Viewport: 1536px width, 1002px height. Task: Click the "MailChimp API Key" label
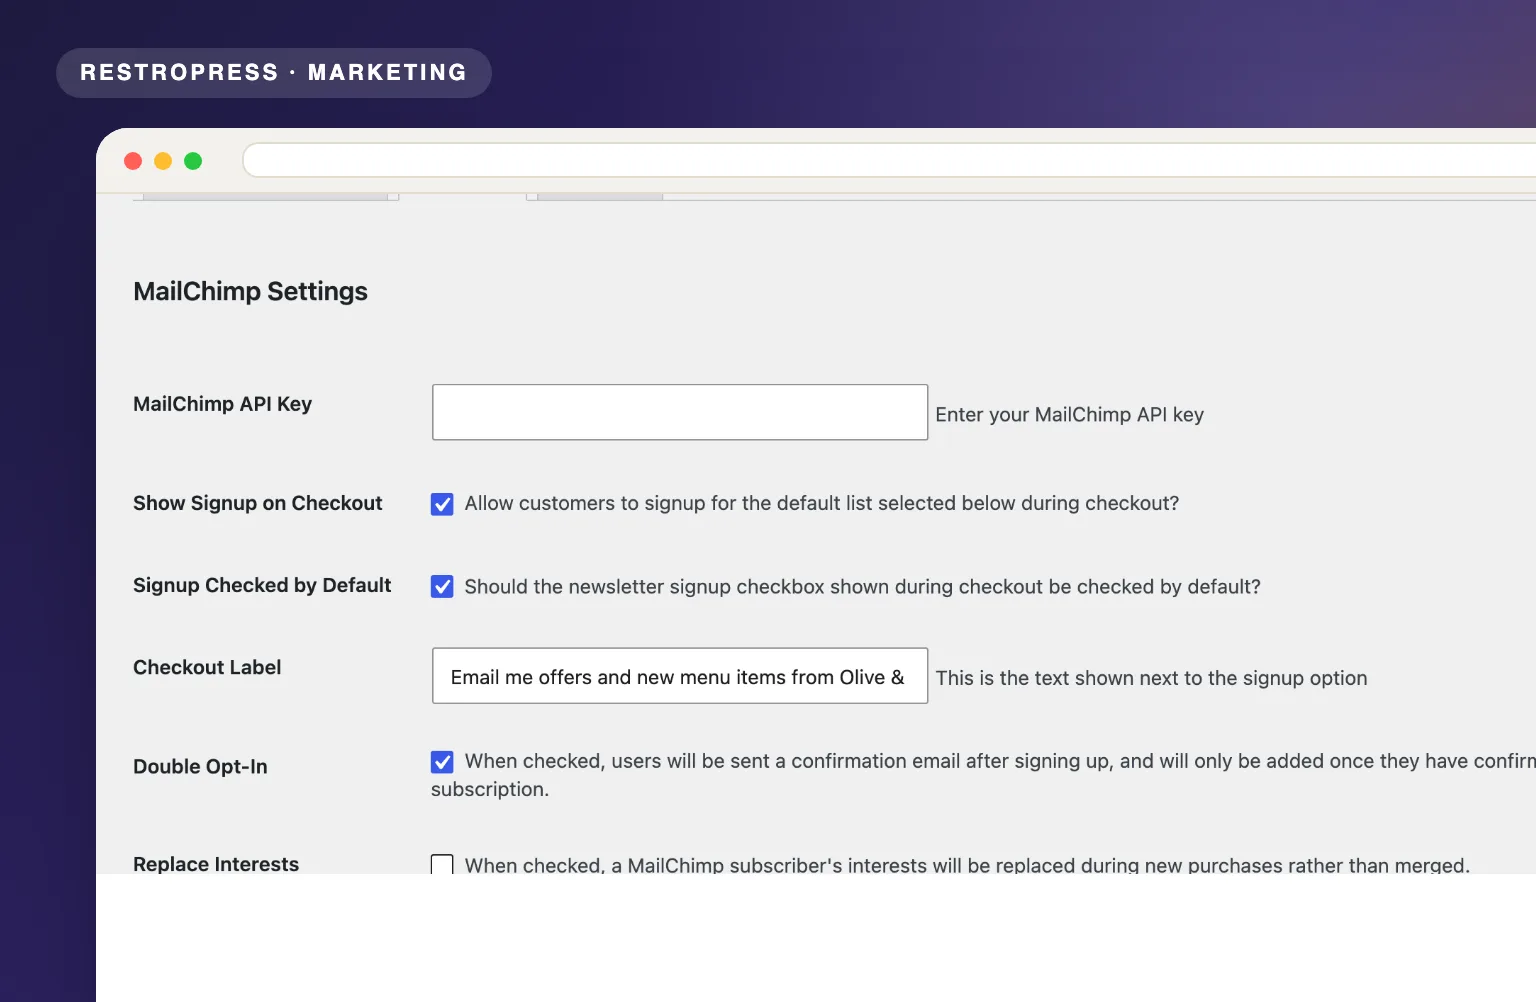point(222,404)
